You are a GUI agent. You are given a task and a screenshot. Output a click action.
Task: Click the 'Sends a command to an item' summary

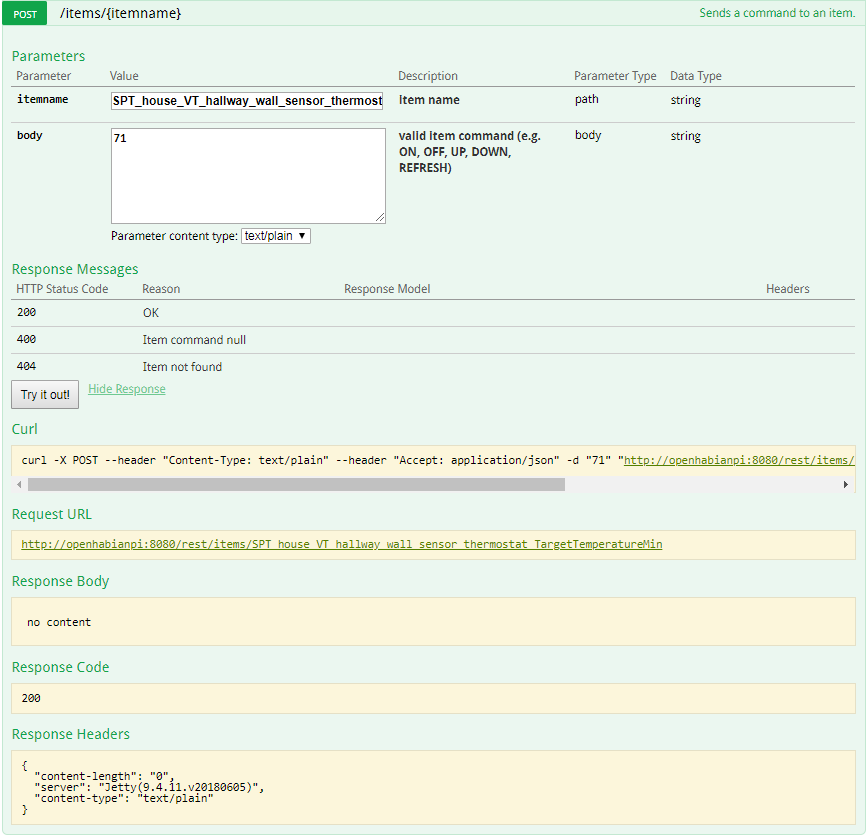point(778,14)
